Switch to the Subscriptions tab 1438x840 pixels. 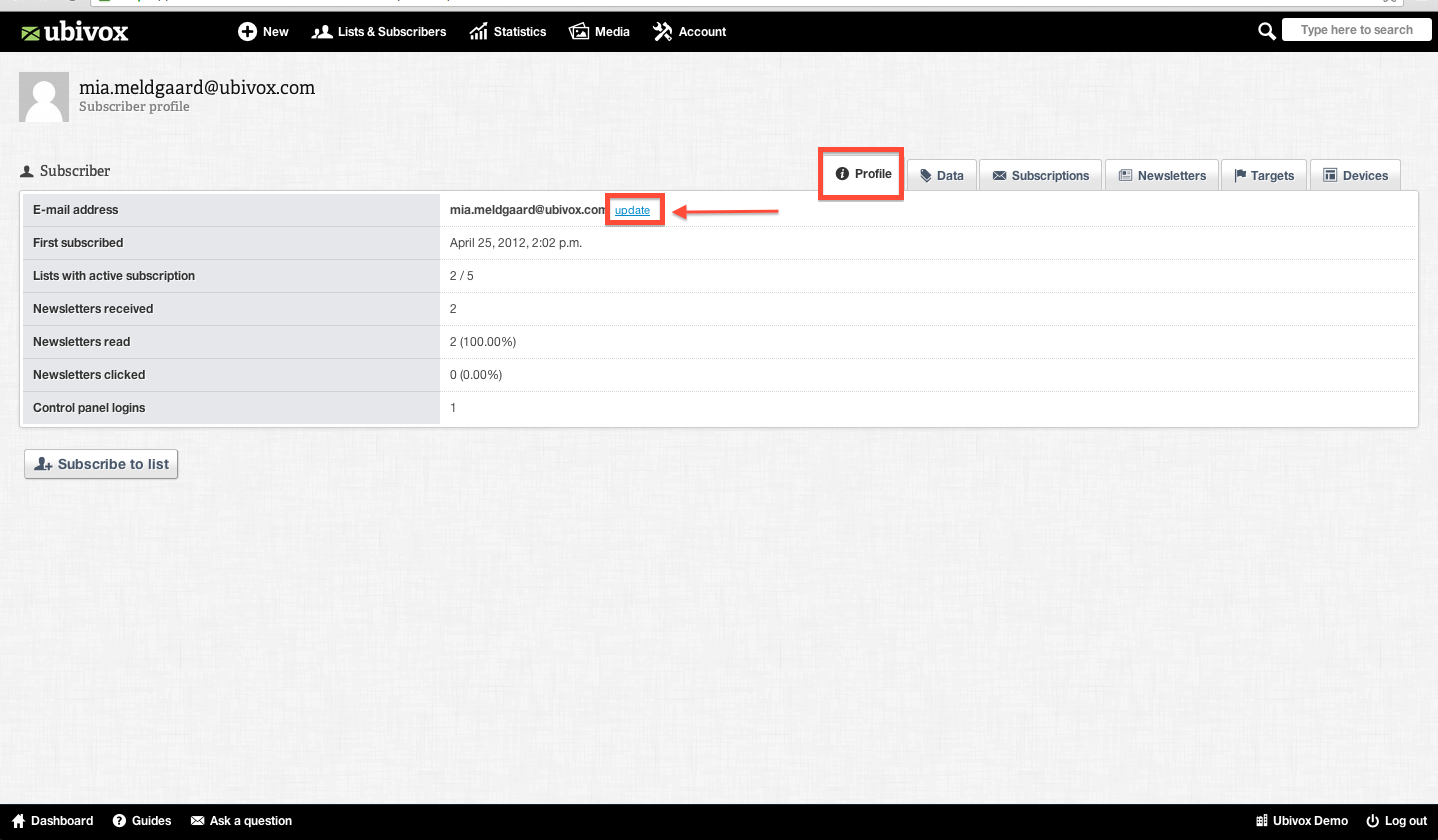click(x=1041, y=175)
